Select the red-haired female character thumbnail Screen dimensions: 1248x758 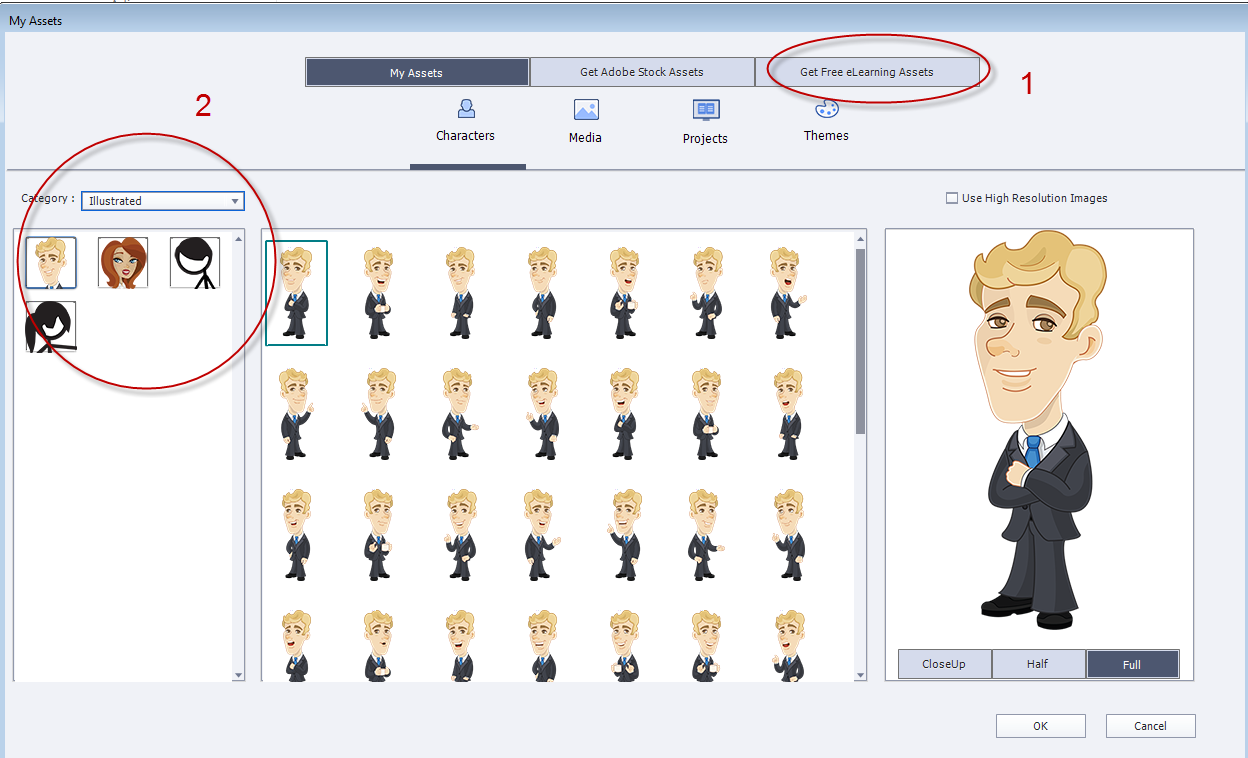(x=122, y=261)
